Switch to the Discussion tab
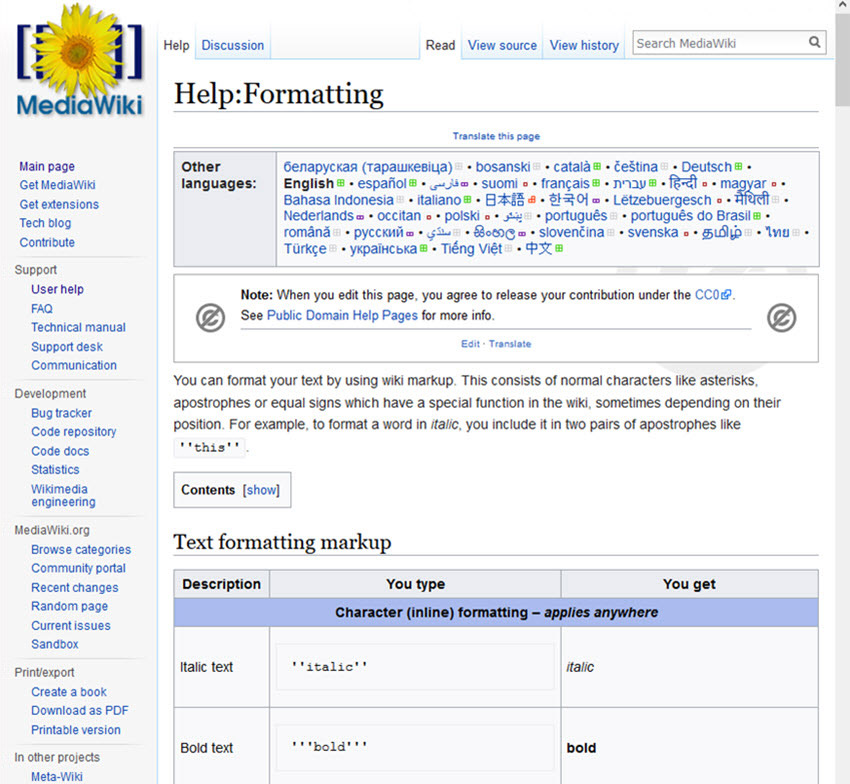The image size is (850, 784). [x=232, y=44]
